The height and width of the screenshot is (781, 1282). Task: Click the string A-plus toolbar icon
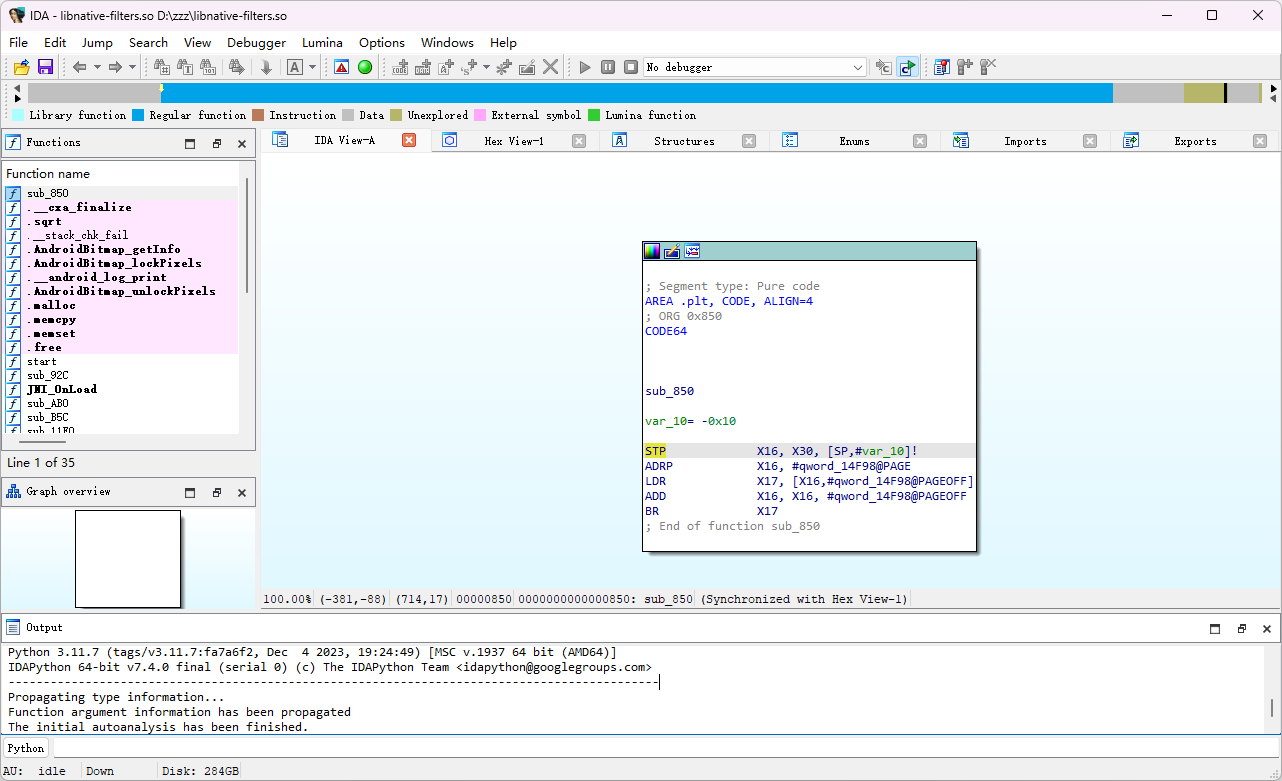[447, 67]
